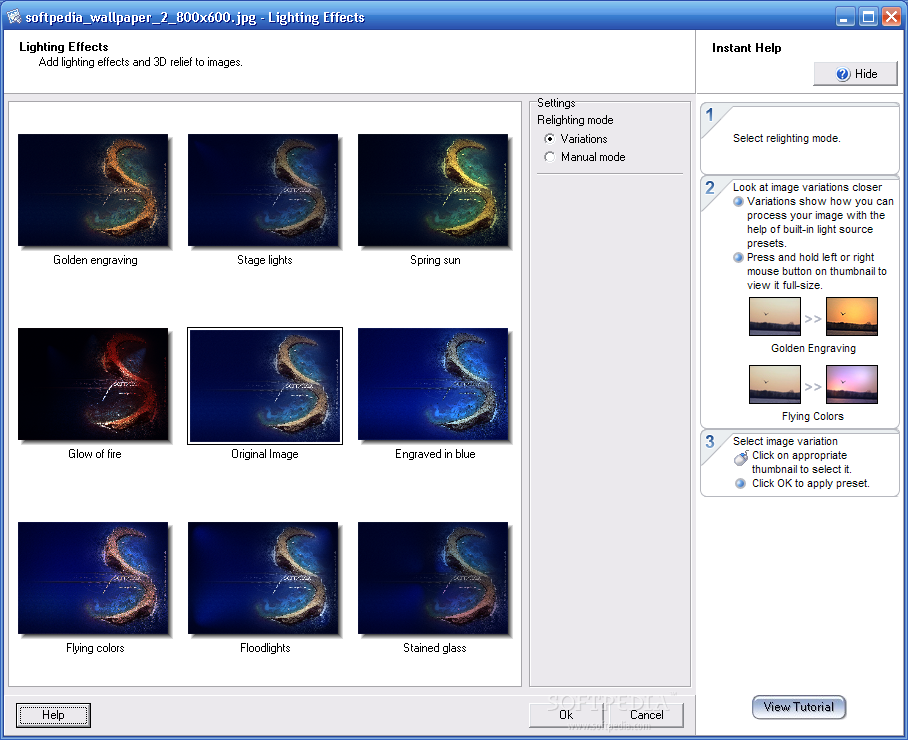The width and height of the screenshot is (908, 740).
Task: Select the Golden engraving variation thumbnail
Action: 93,190
